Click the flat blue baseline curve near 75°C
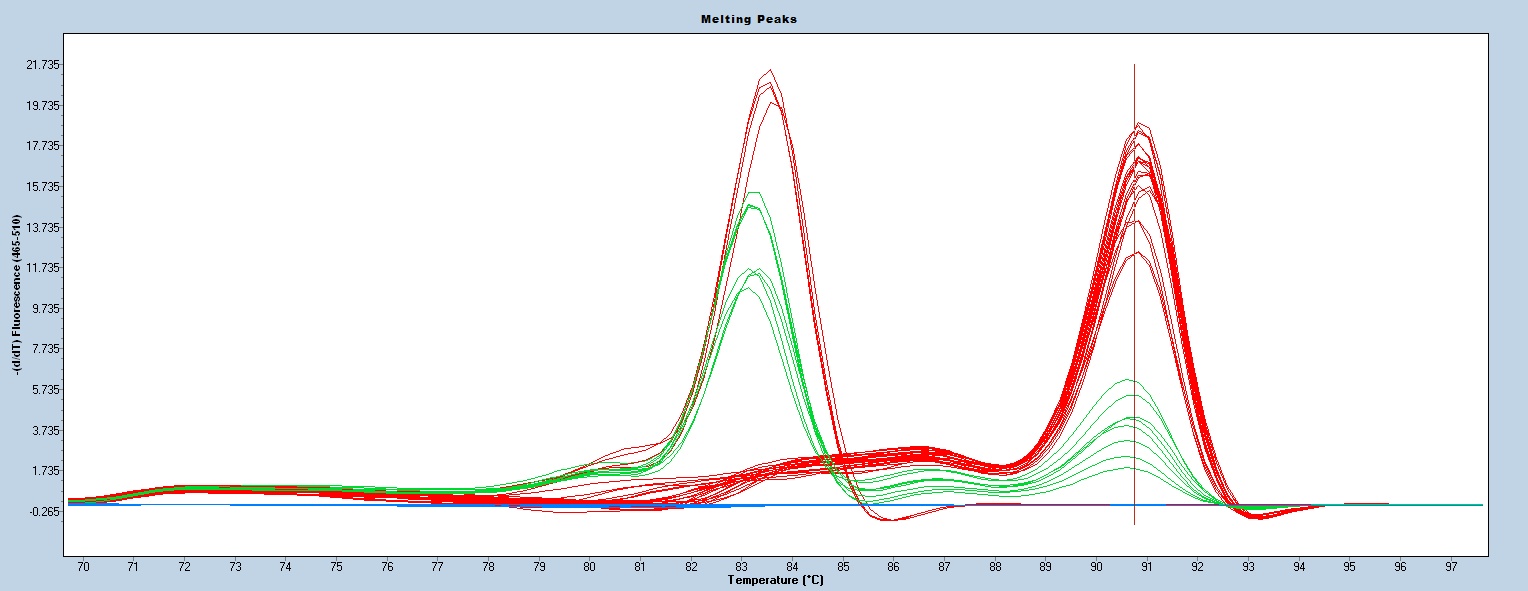1528x591 pixels. (337, 505)
